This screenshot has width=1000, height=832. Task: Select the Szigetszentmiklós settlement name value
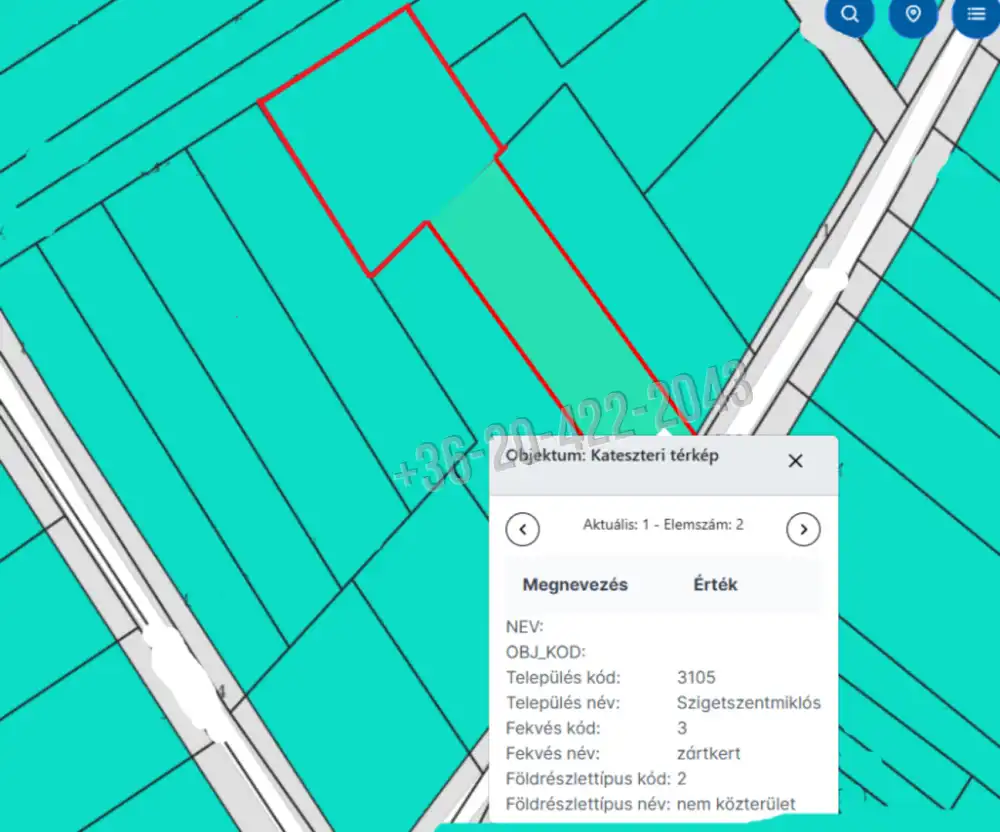tap(748, 703)
